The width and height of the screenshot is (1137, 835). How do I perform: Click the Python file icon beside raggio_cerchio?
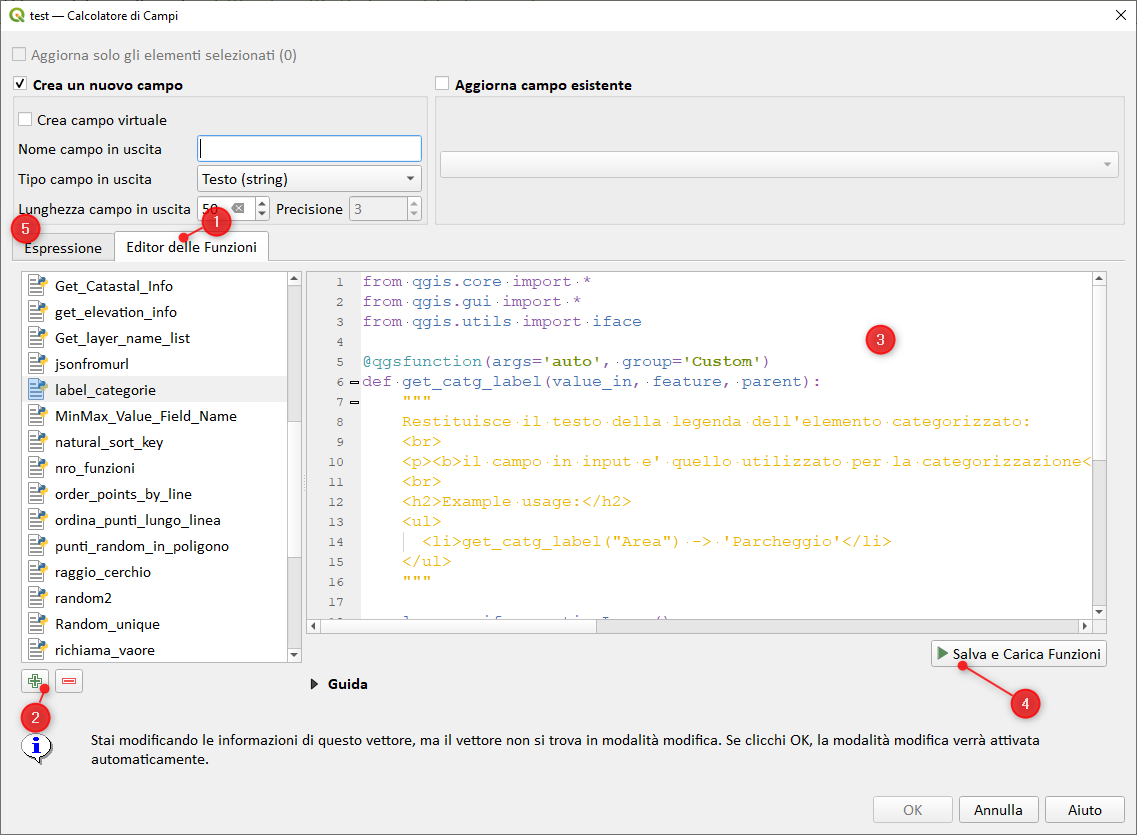(38, 572)
